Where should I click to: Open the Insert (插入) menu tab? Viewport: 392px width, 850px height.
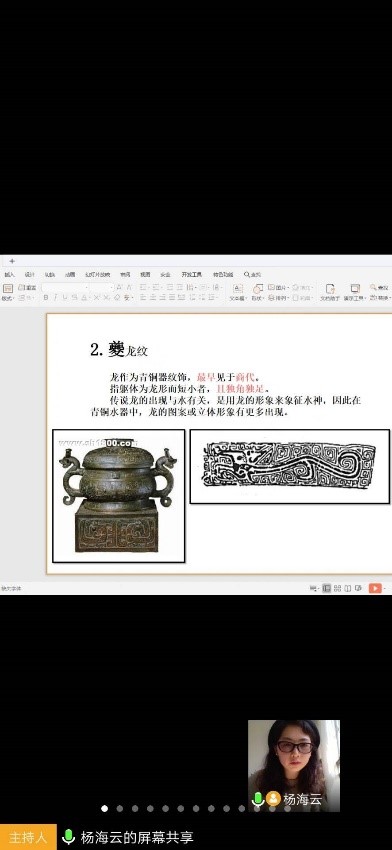9,274
